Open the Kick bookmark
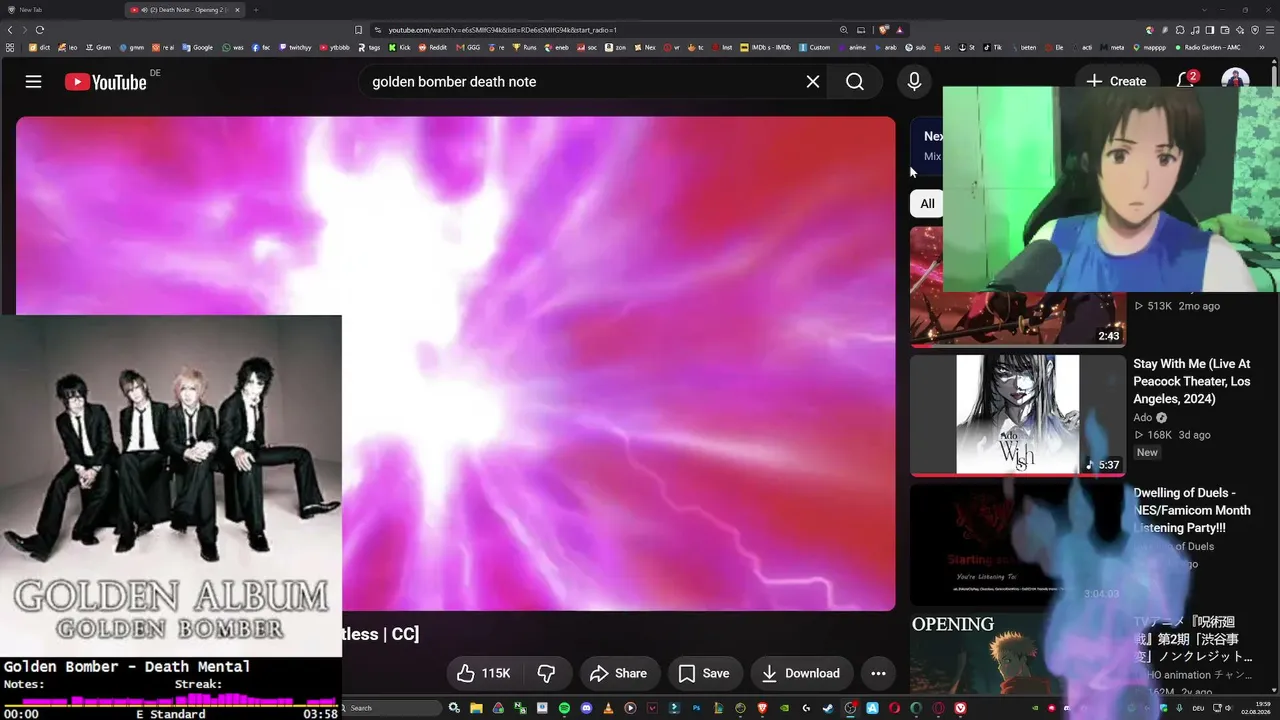 click(x=400, y=47)
